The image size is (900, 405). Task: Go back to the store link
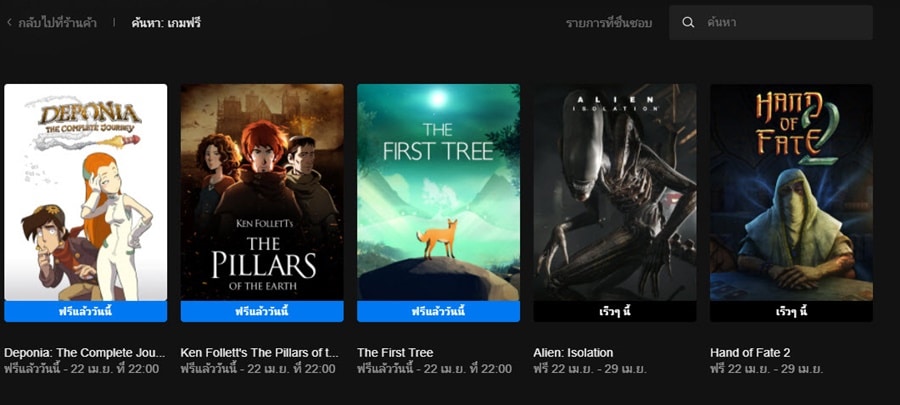(x=57, y=23)
